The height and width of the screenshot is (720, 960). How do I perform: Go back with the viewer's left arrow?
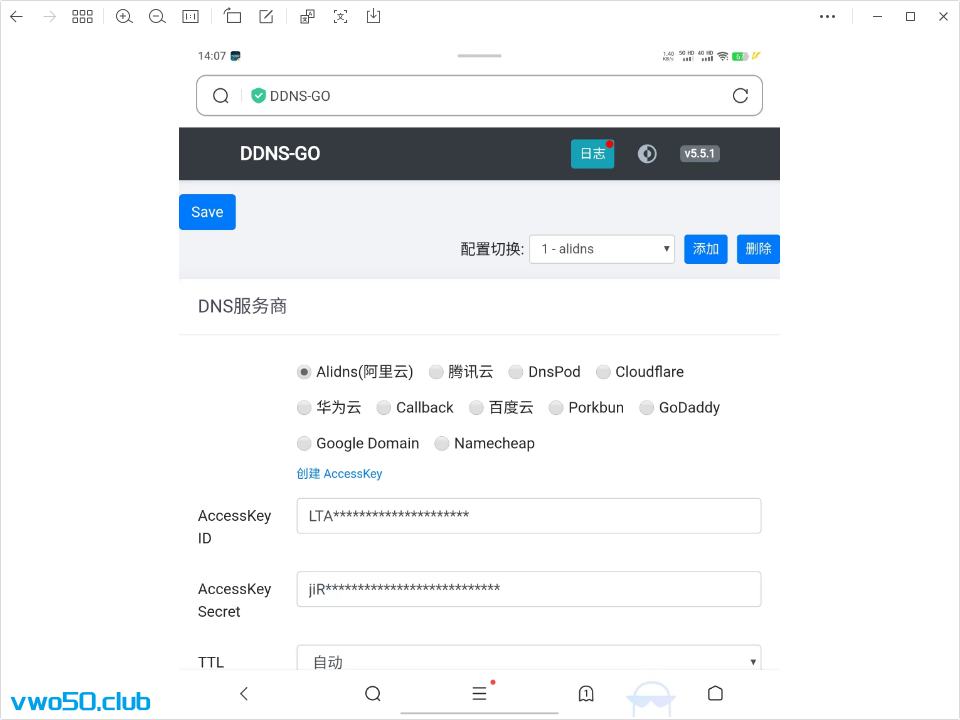pyautogui.click(x=17, y=17)
